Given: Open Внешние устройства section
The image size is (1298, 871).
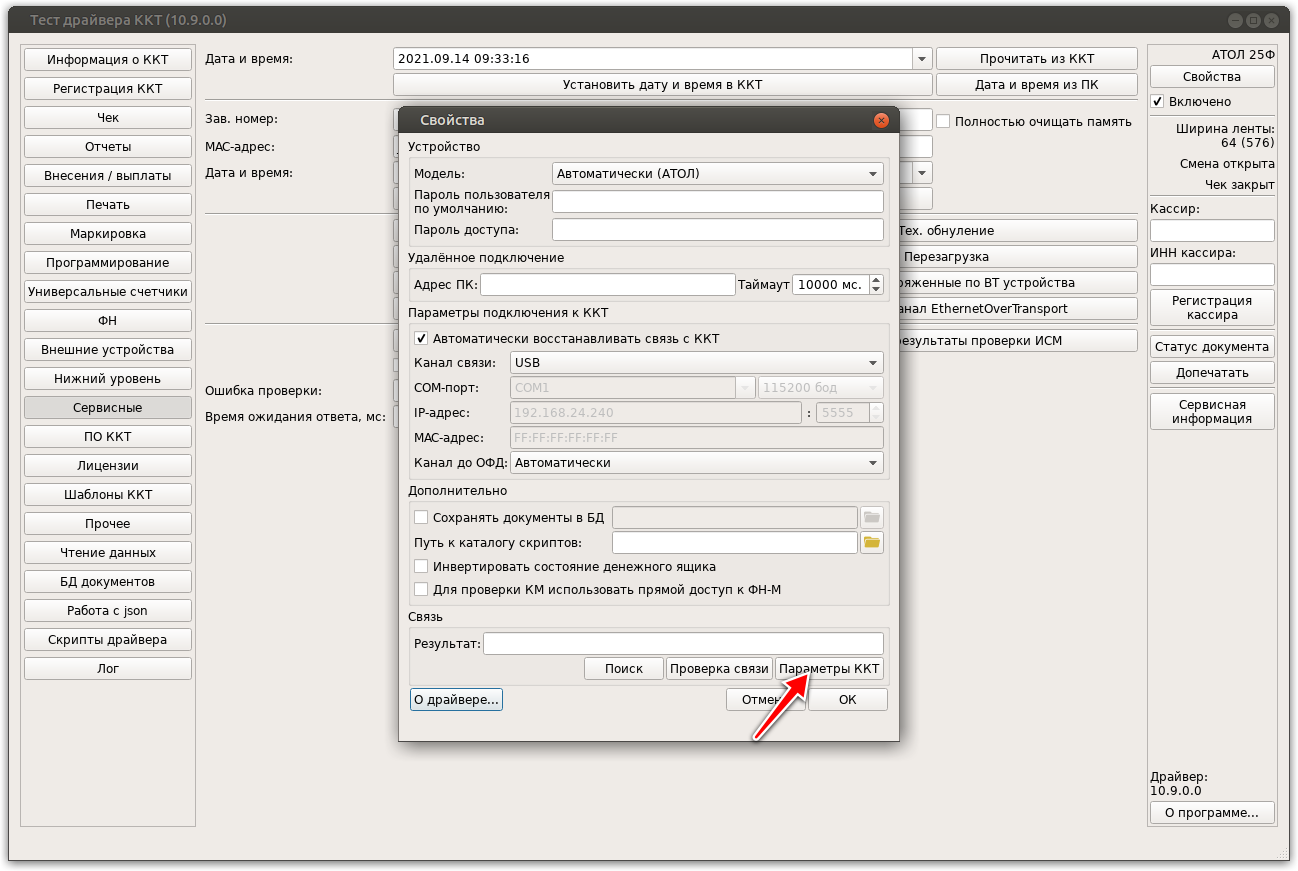Looking at the screenshot, I should tap(108, 349).
